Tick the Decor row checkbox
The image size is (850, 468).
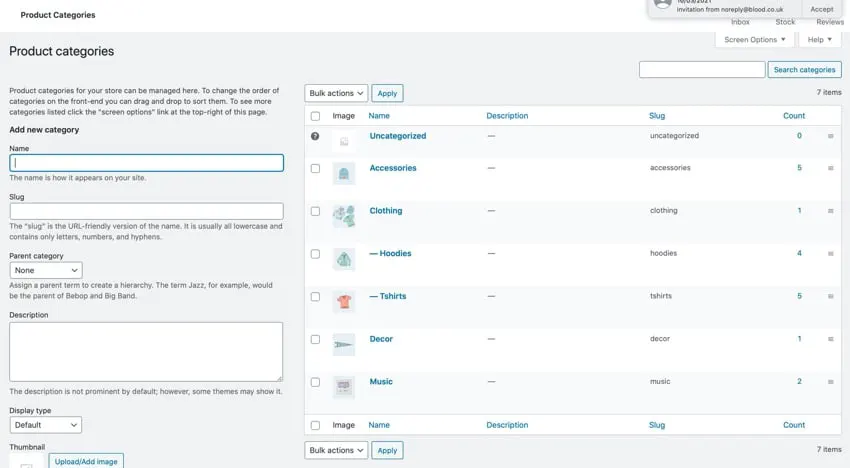pos(315,339)
